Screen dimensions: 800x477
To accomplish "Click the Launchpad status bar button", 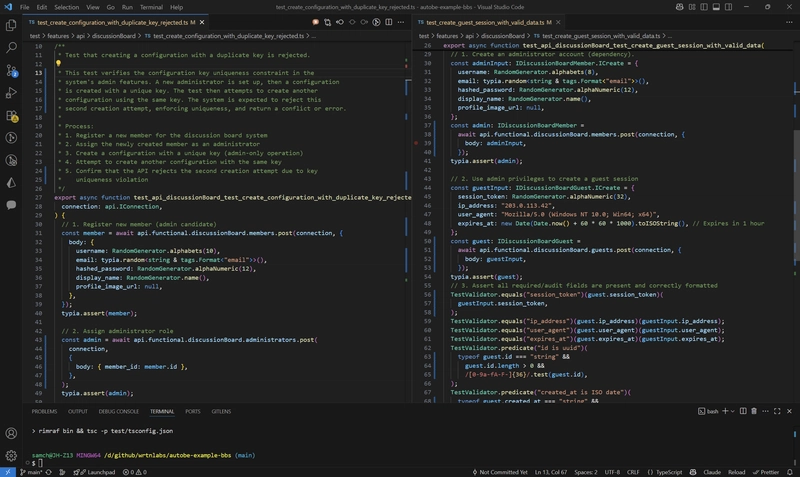I will click(99, 471).
